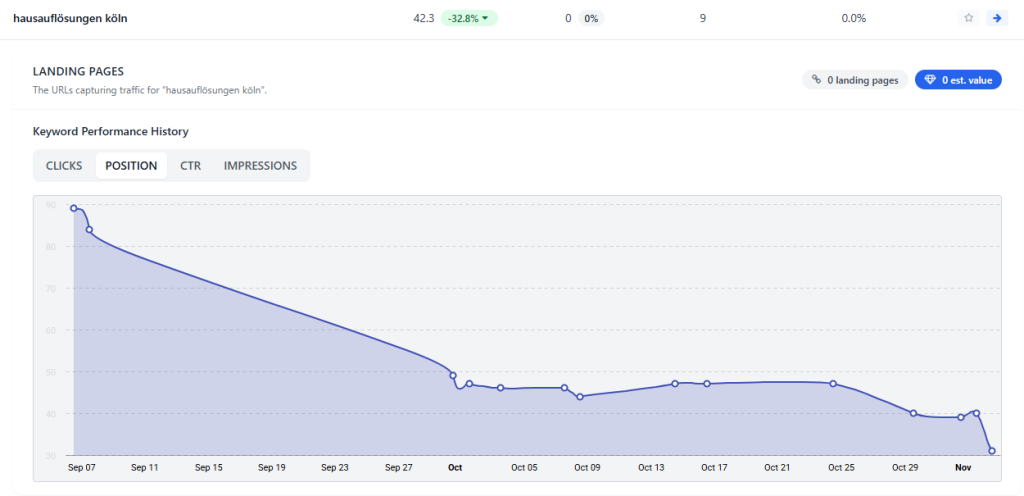Select the final lowest data point on chart
The height and width of the screenshot is (496, 1024).
(992, 451)
